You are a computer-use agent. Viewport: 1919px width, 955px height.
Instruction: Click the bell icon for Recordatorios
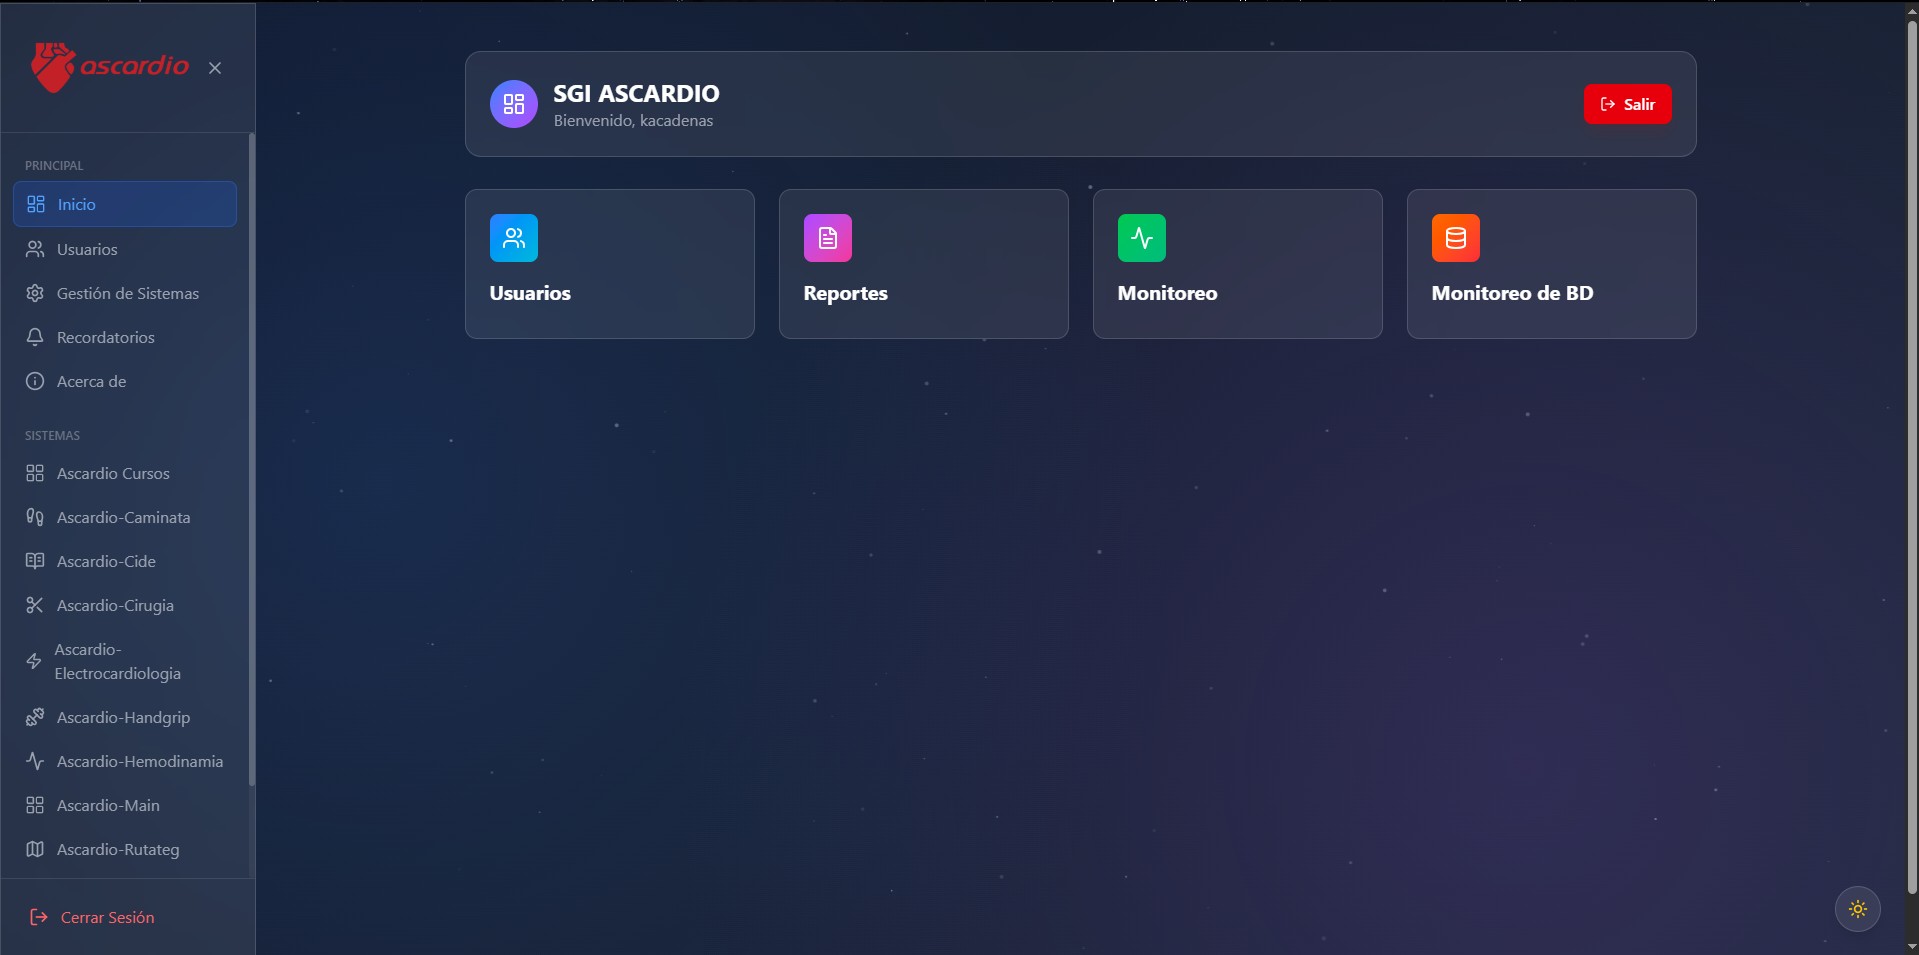35,337
